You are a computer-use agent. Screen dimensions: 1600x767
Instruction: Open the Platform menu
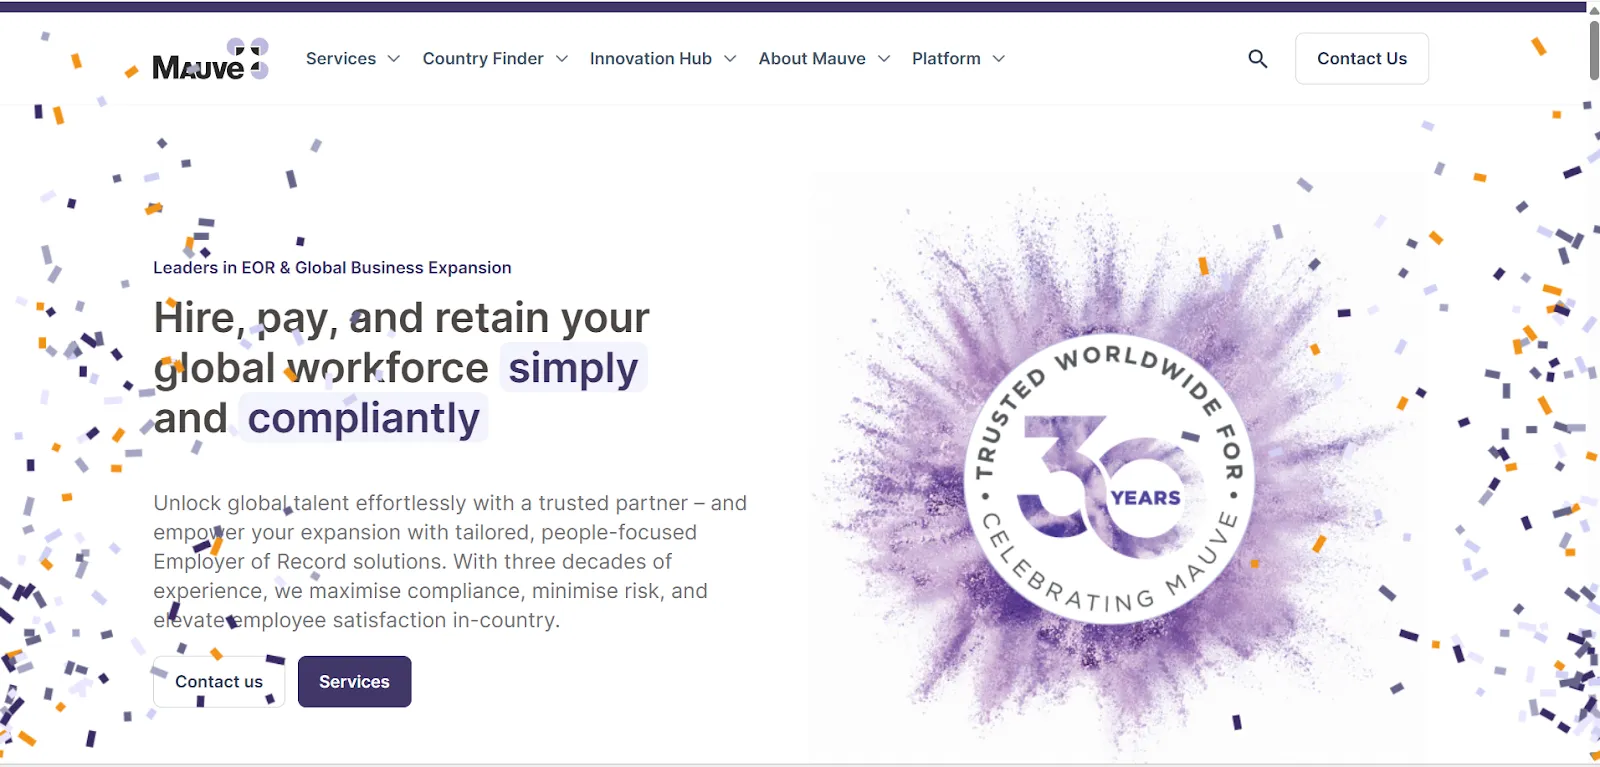click(x=946, y=59)
